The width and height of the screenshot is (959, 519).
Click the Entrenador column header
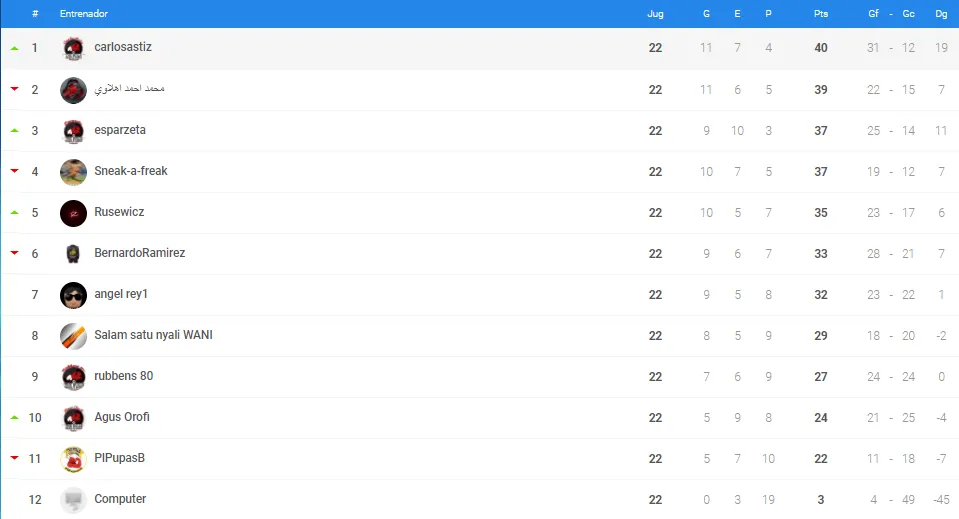[x=84, y=13]
